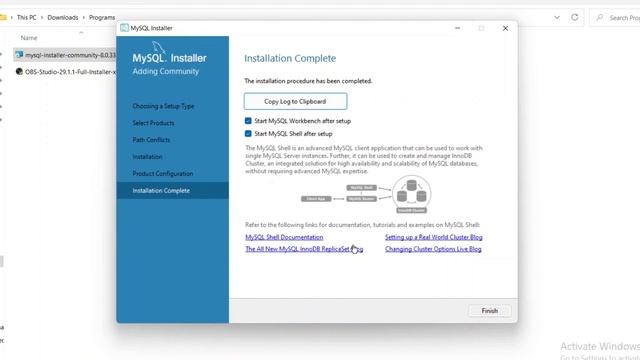640x360 pixels.
Task: Open Setting up a Real World Cluster Blog link
Action: 433,237
